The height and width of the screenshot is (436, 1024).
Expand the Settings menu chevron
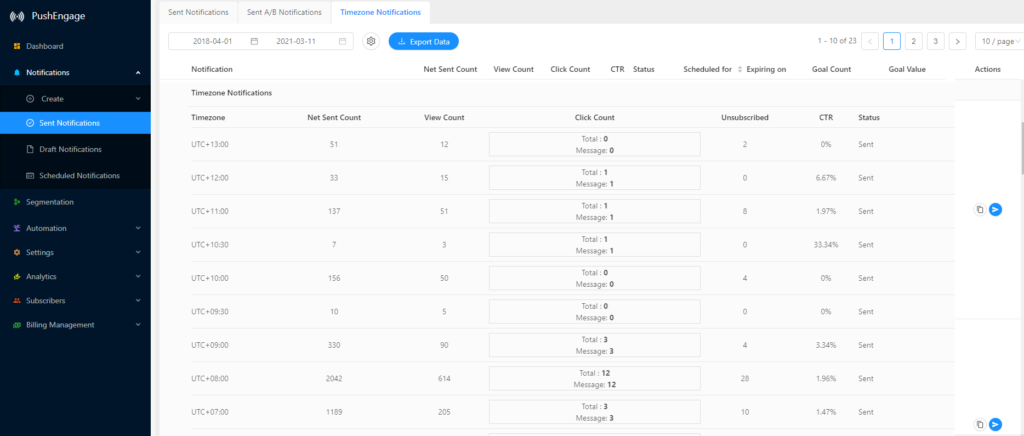click(x=138, y=253)
